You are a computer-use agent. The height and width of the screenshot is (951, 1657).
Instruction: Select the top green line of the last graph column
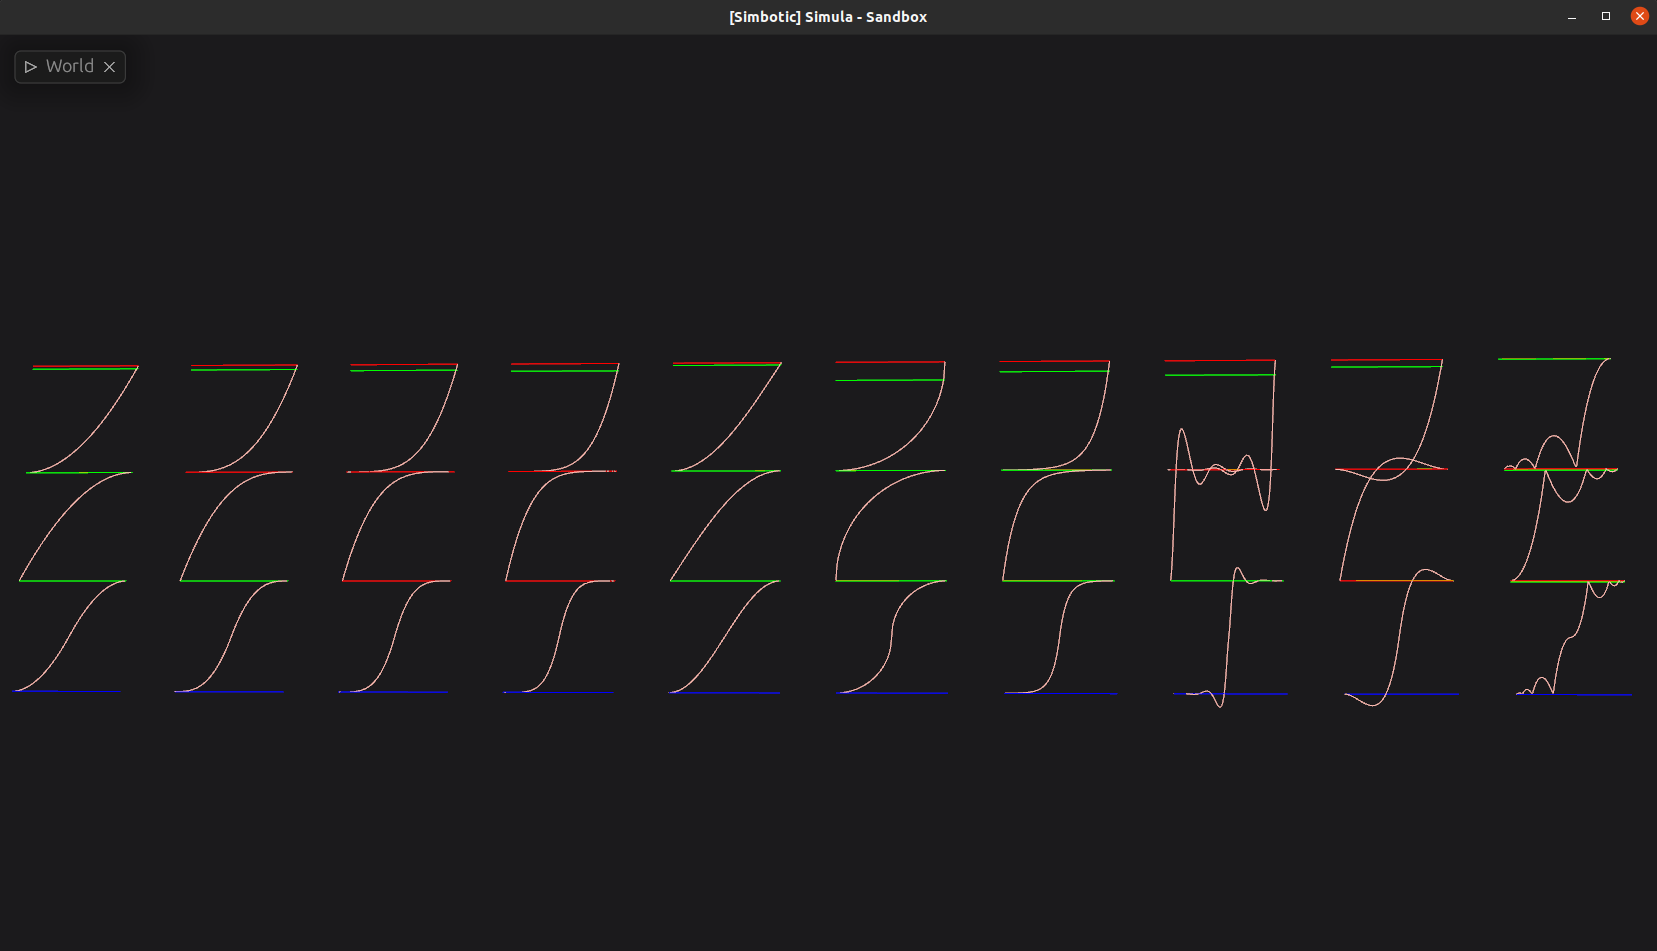1553,358
